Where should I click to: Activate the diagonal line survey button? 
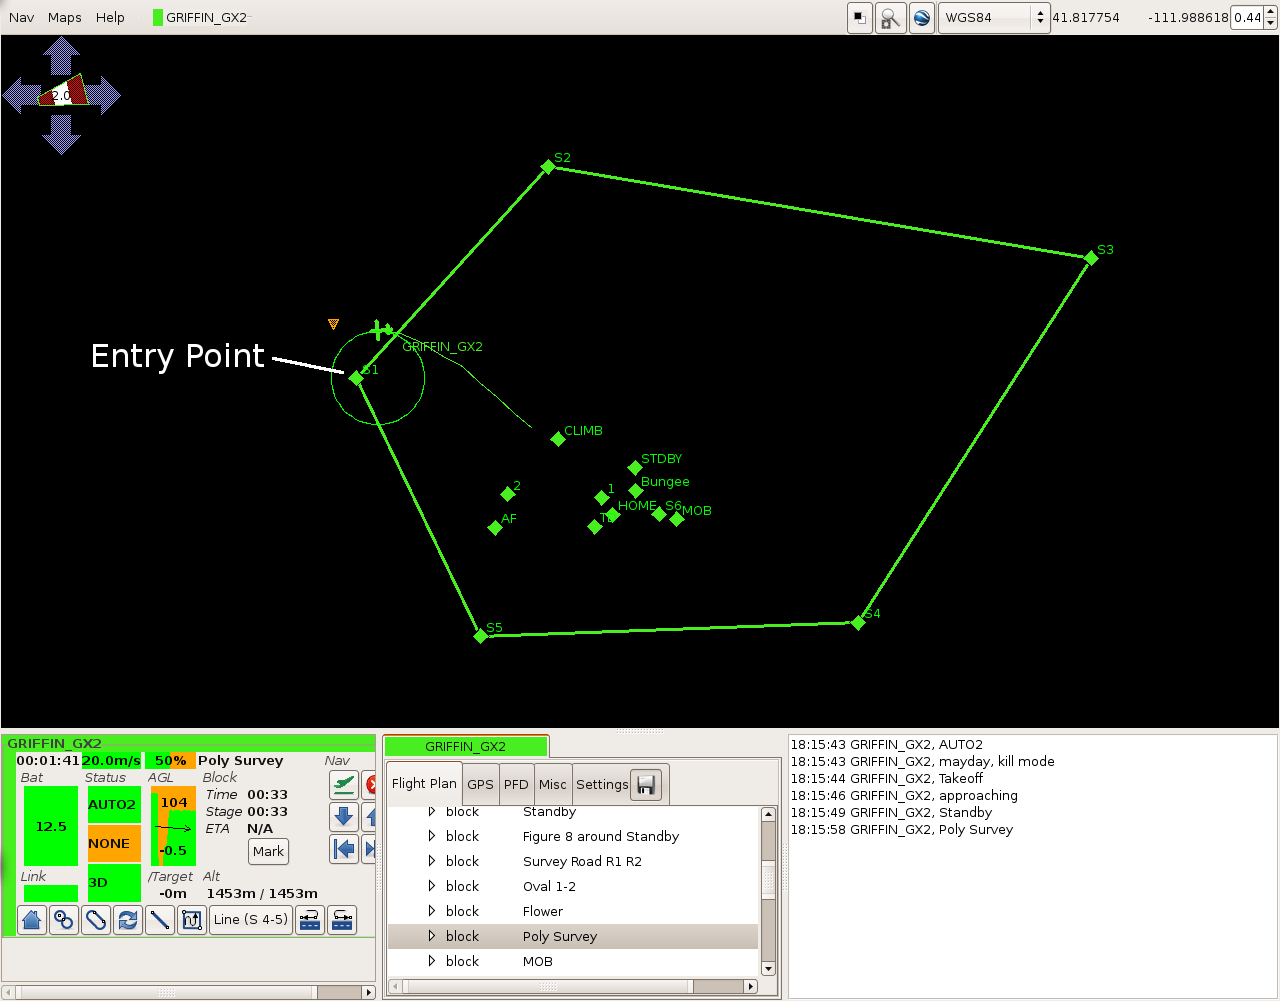(160, 920)
